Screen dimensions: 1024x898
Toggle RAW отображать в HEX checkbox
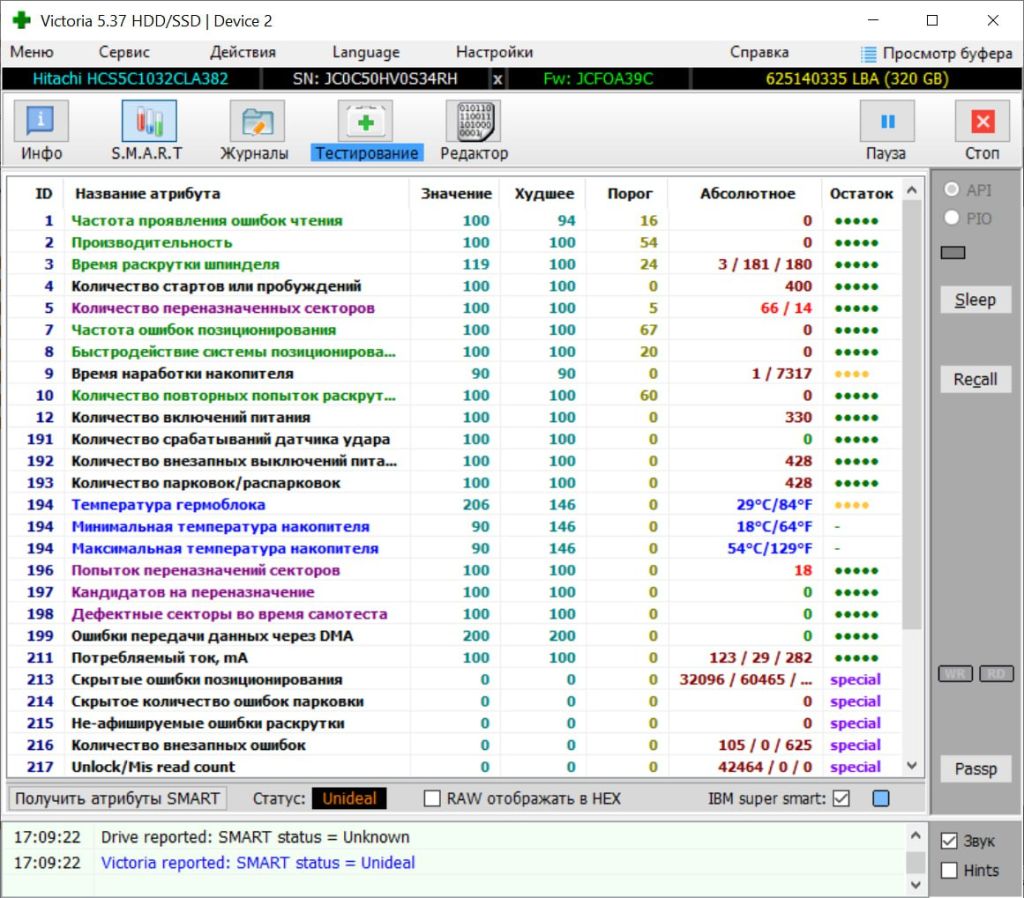pos(432,798)
